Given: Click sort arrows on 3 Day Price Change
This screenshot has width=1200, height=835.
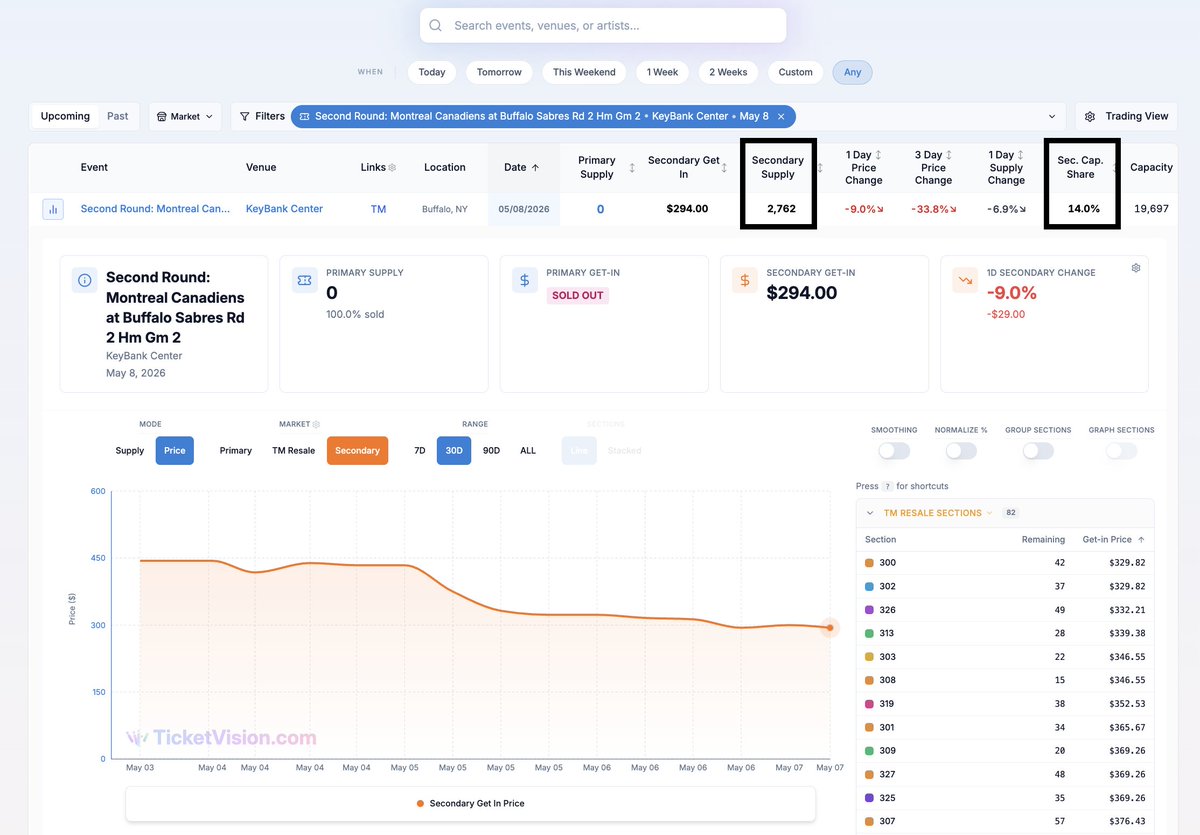Looking at the screenshot, I should (x=947, y=155).
